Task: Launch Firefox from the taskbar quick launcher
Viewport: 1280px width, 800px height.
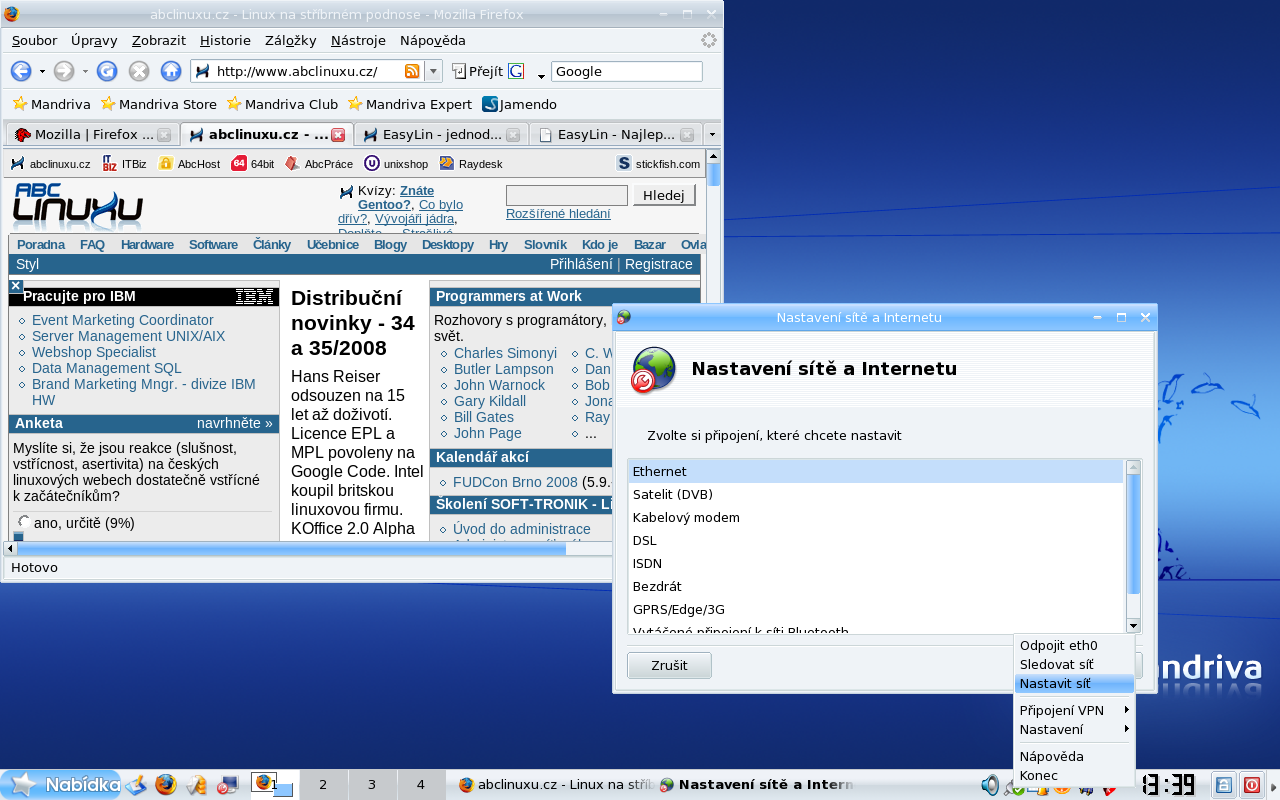Action: coord(166,785)
